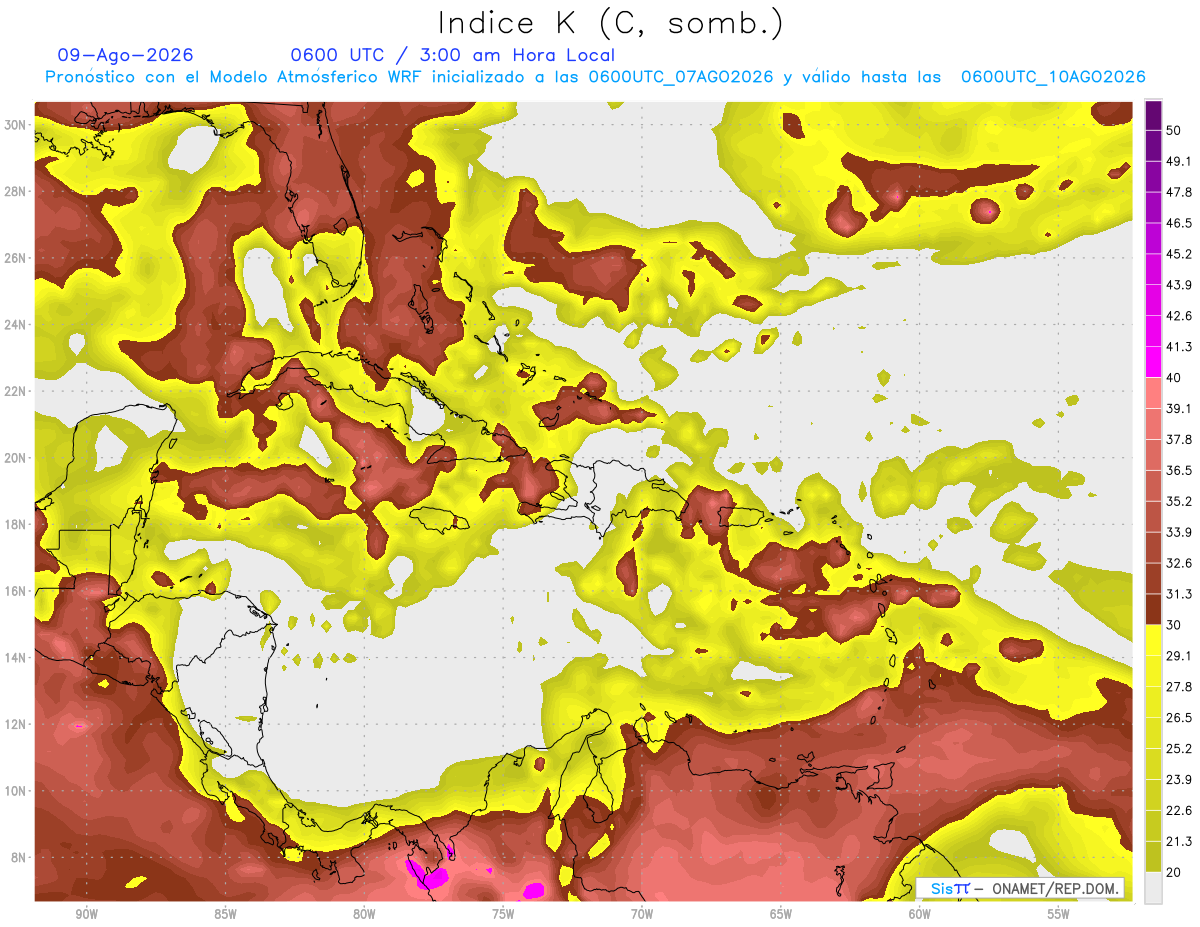Click the latitude label '24N'

click(x=16, y=325)
